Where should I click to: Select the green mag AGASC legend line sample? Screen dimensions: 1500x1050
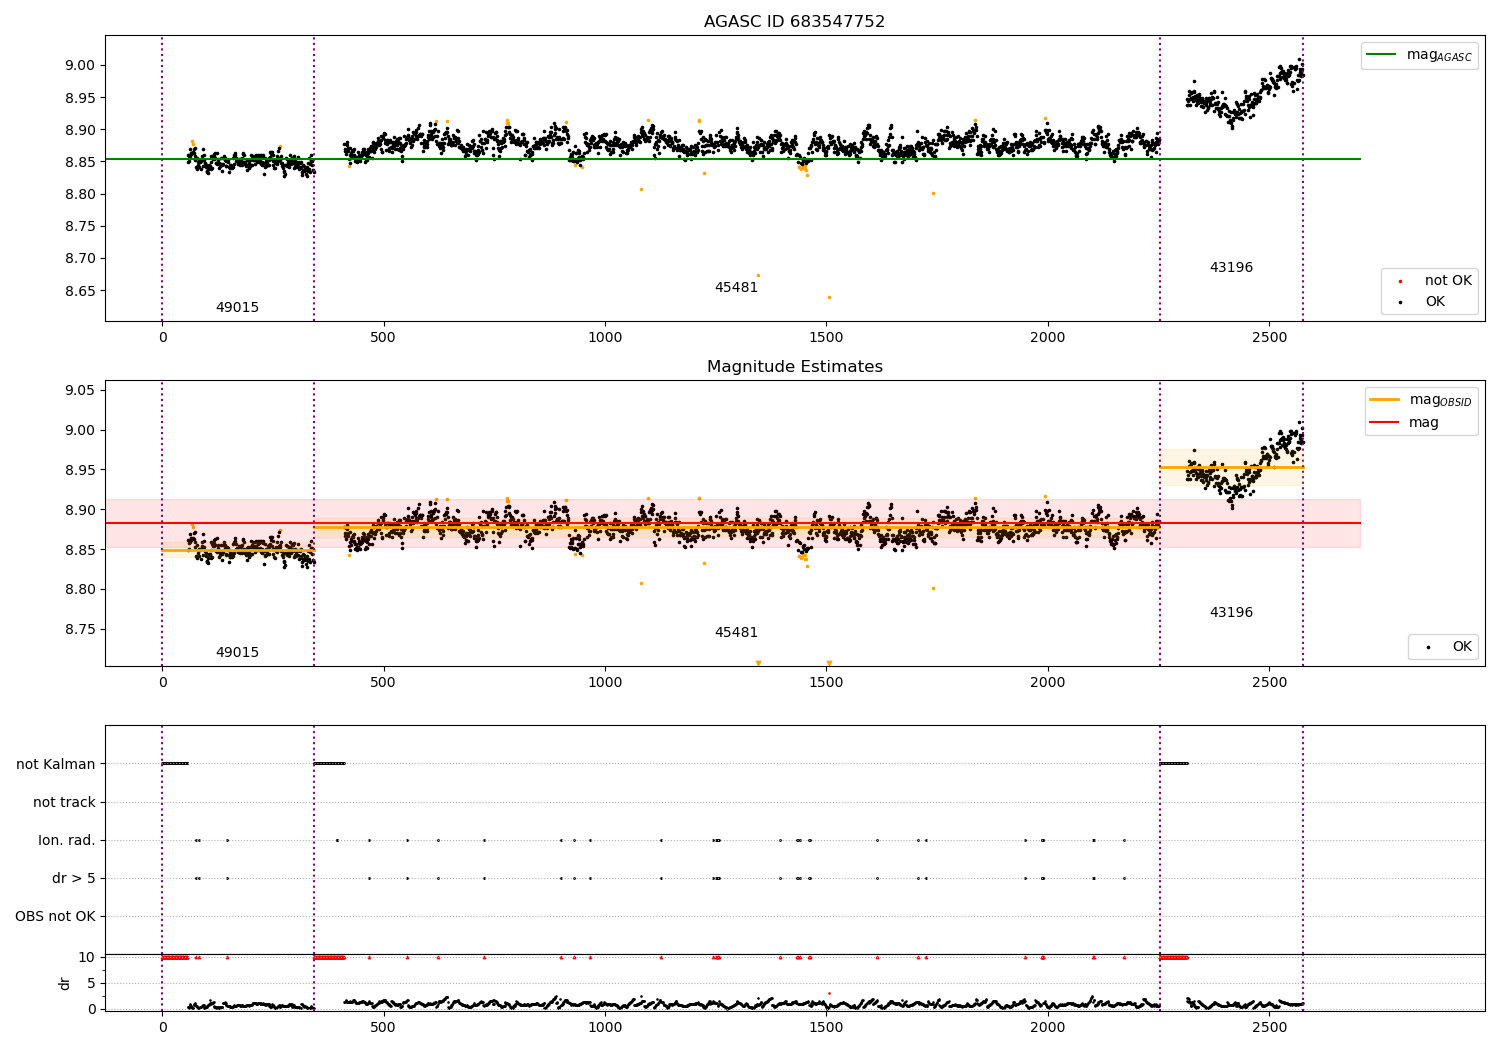[x=1382, y=55]
